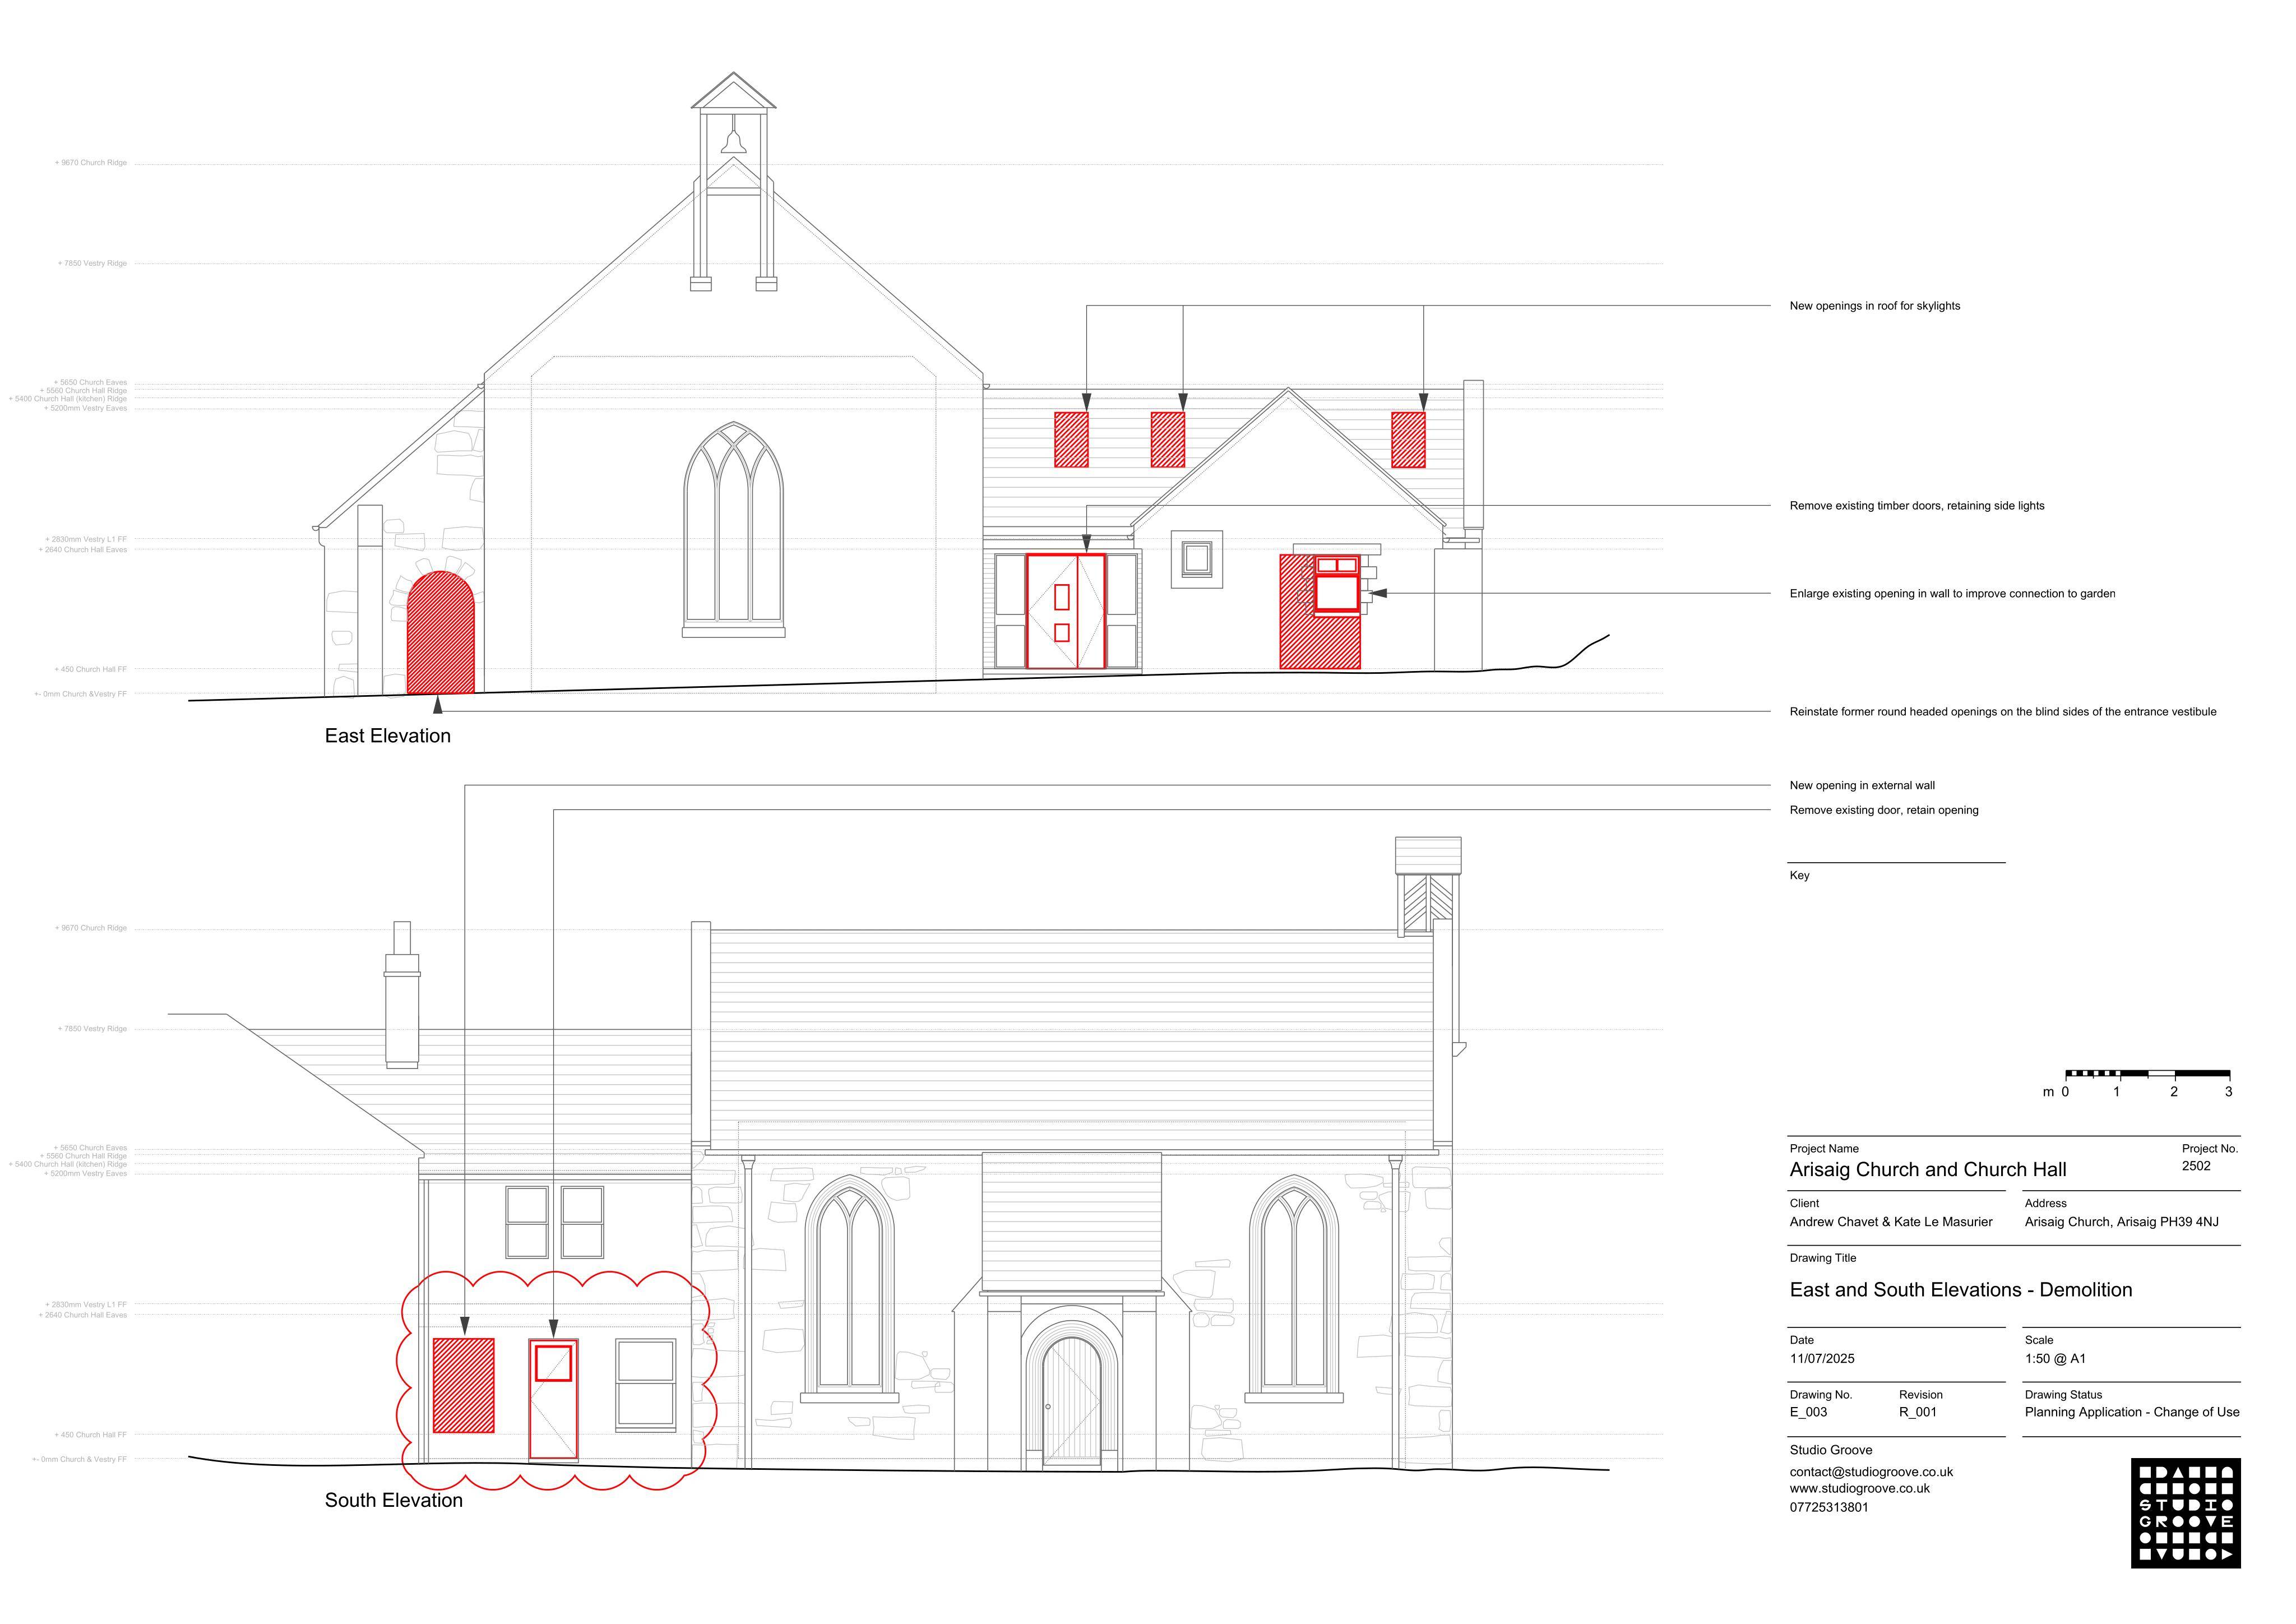Viewport: 2296px width, 1624px height.
Task: Click the red outlined door on South Elevation
Action: [x=553, y=1400]
